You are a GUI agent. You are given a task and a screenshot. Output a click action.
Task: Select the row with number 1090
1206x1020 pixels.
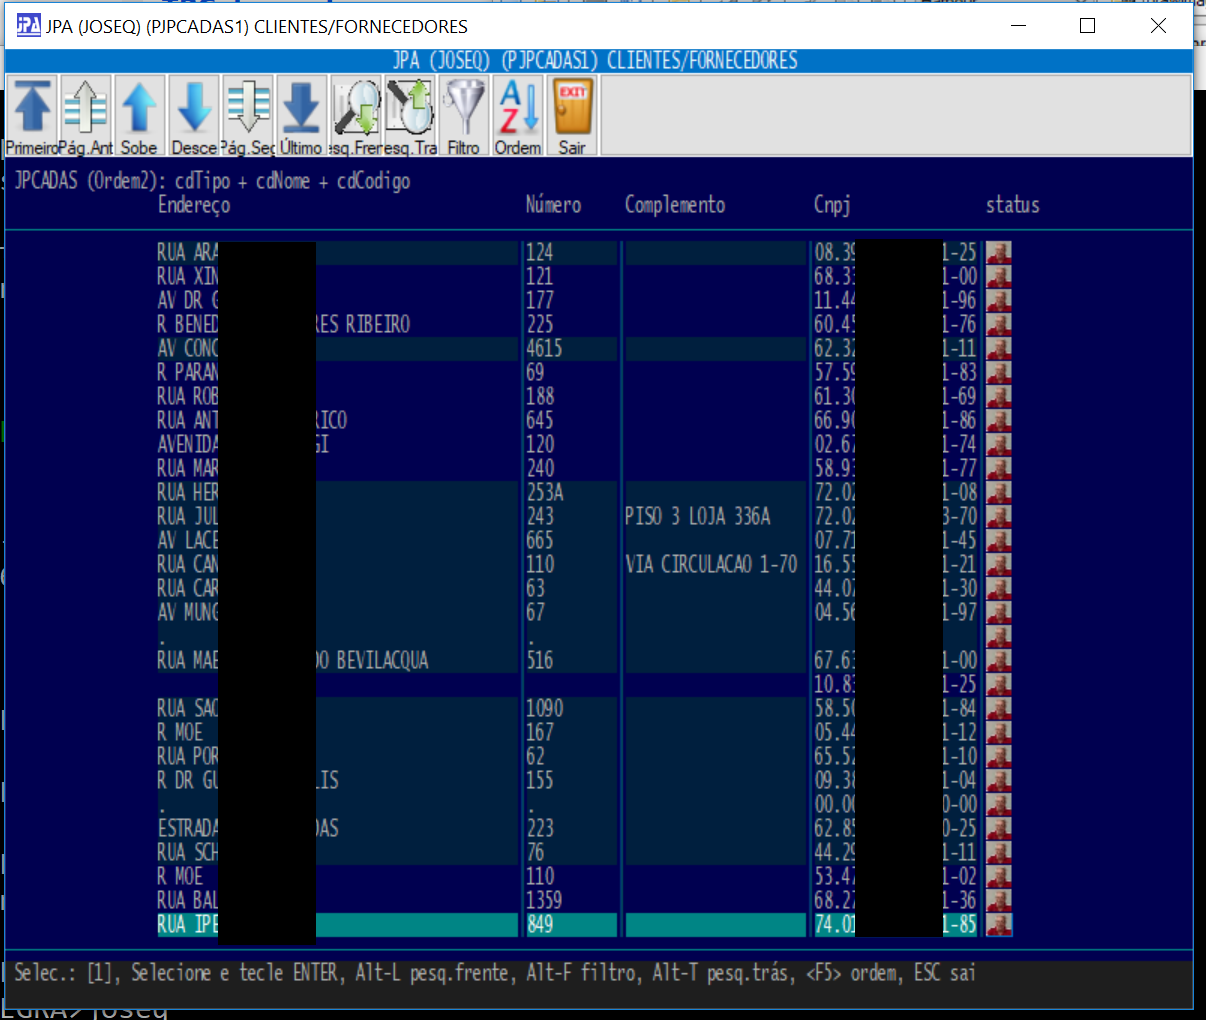[545, 709]
